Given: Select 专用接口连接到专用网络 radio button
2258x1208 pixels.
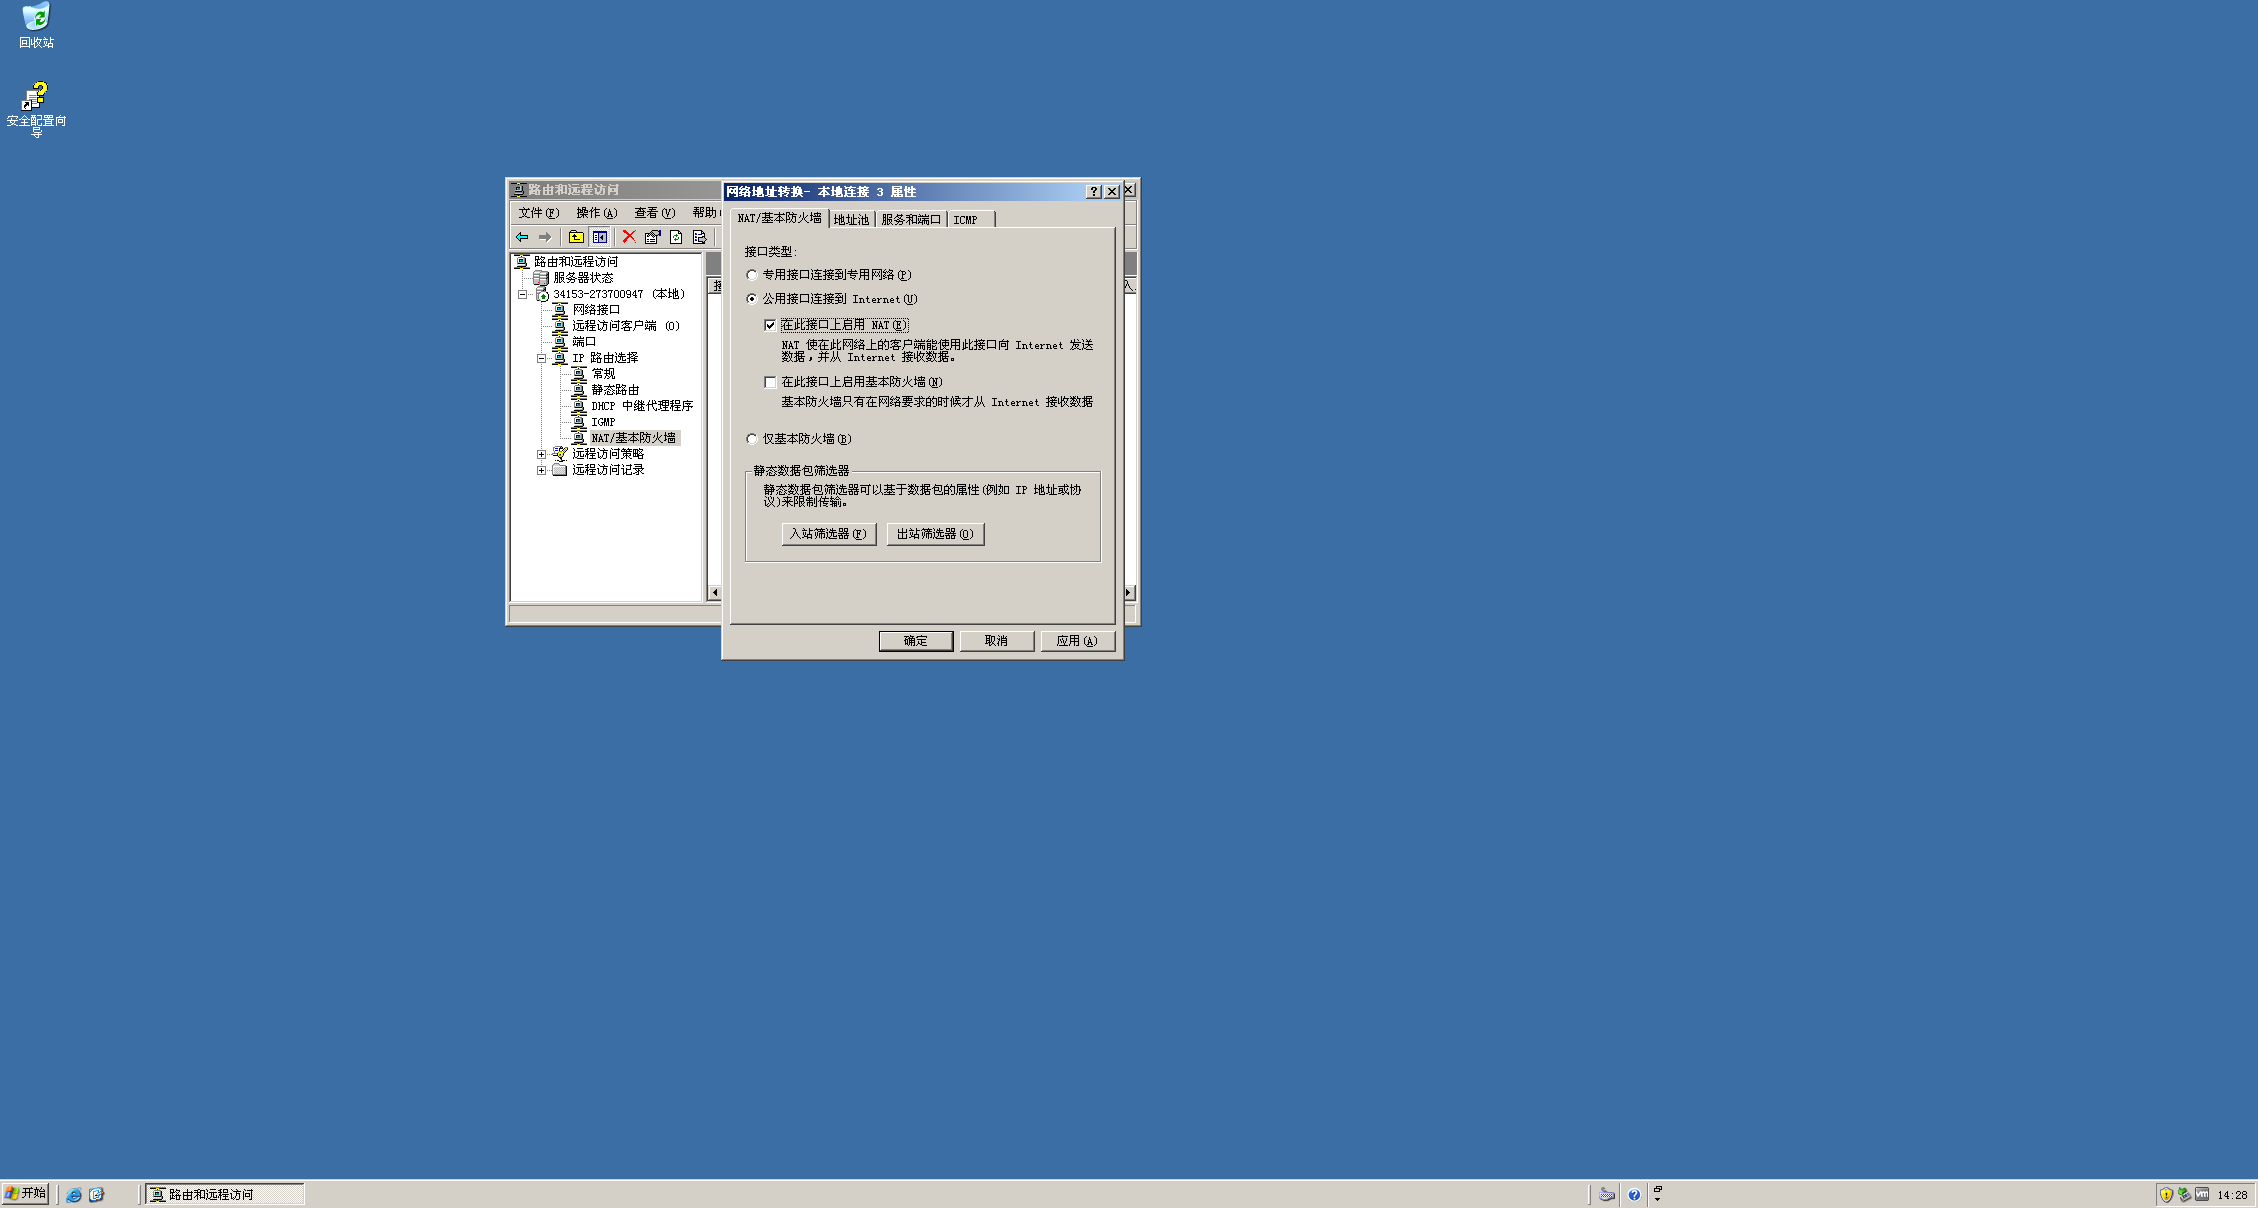Looking at the screenshot, I should [x=752, y=275].
